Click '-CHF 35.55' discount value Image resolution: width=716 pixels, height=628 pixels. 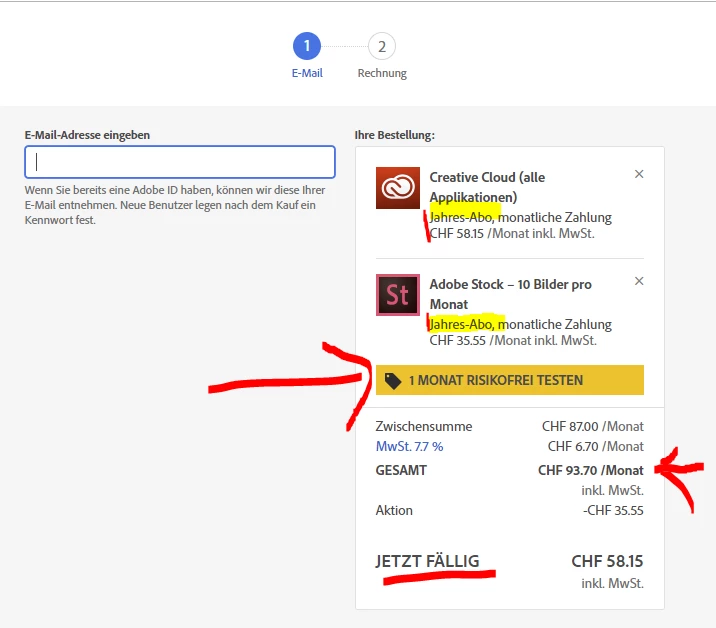(x=613, y=510)
